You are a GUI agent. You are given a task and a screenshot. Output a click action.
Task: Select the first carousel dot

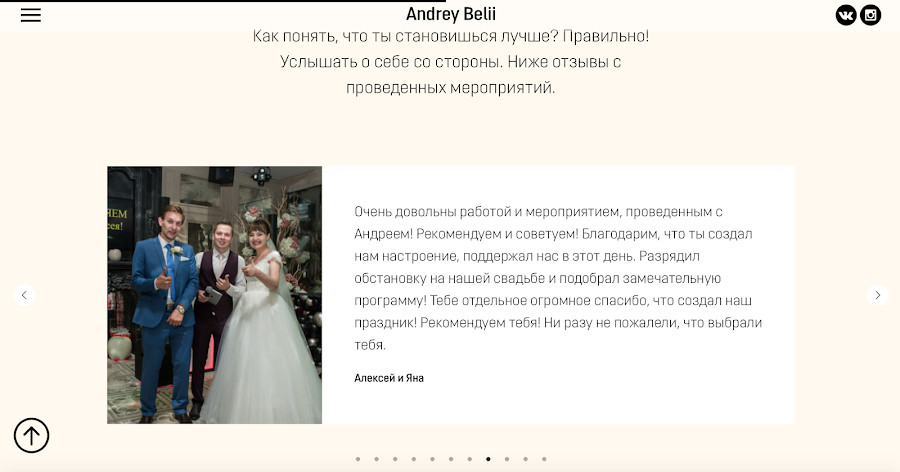(x=358, y=459)
